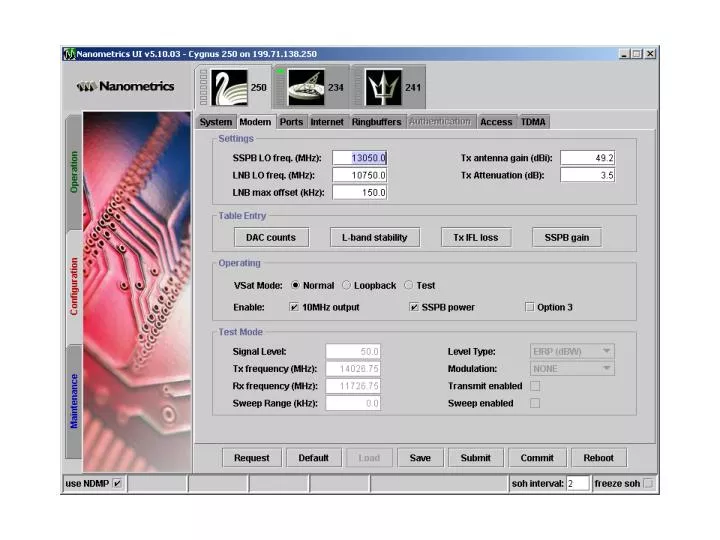Click the Tx IFL loss button
This screenshot has height=540, width=720.
tap(476, 237)
